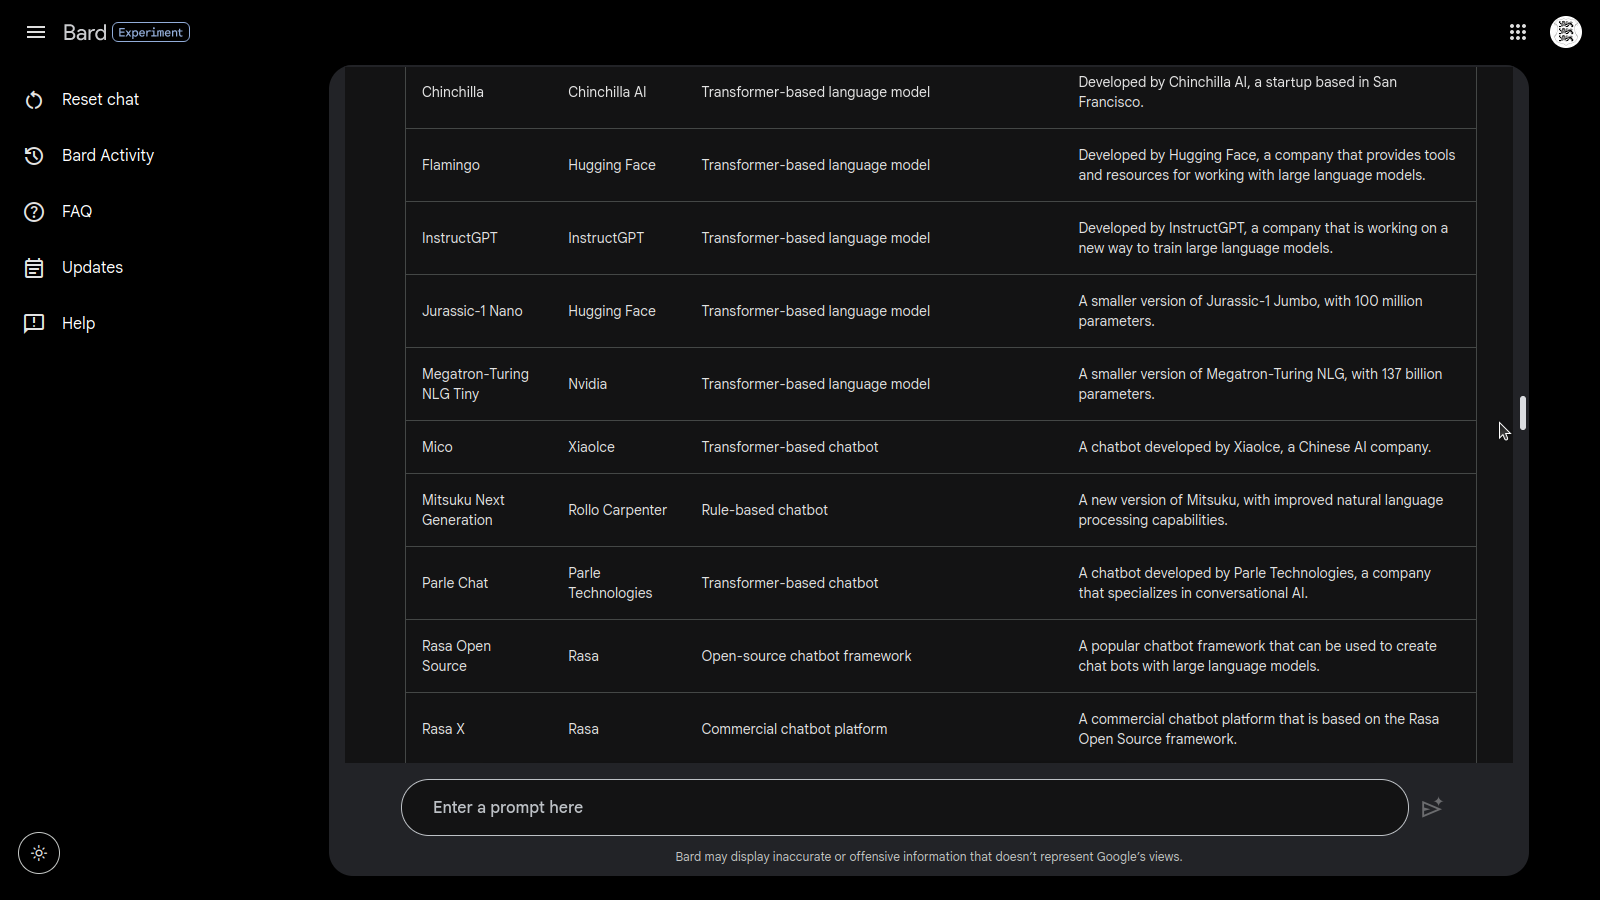This screenshot has height=900, width=1600.
Task: Open the Help sidebar item
Action: click(78, 324)
